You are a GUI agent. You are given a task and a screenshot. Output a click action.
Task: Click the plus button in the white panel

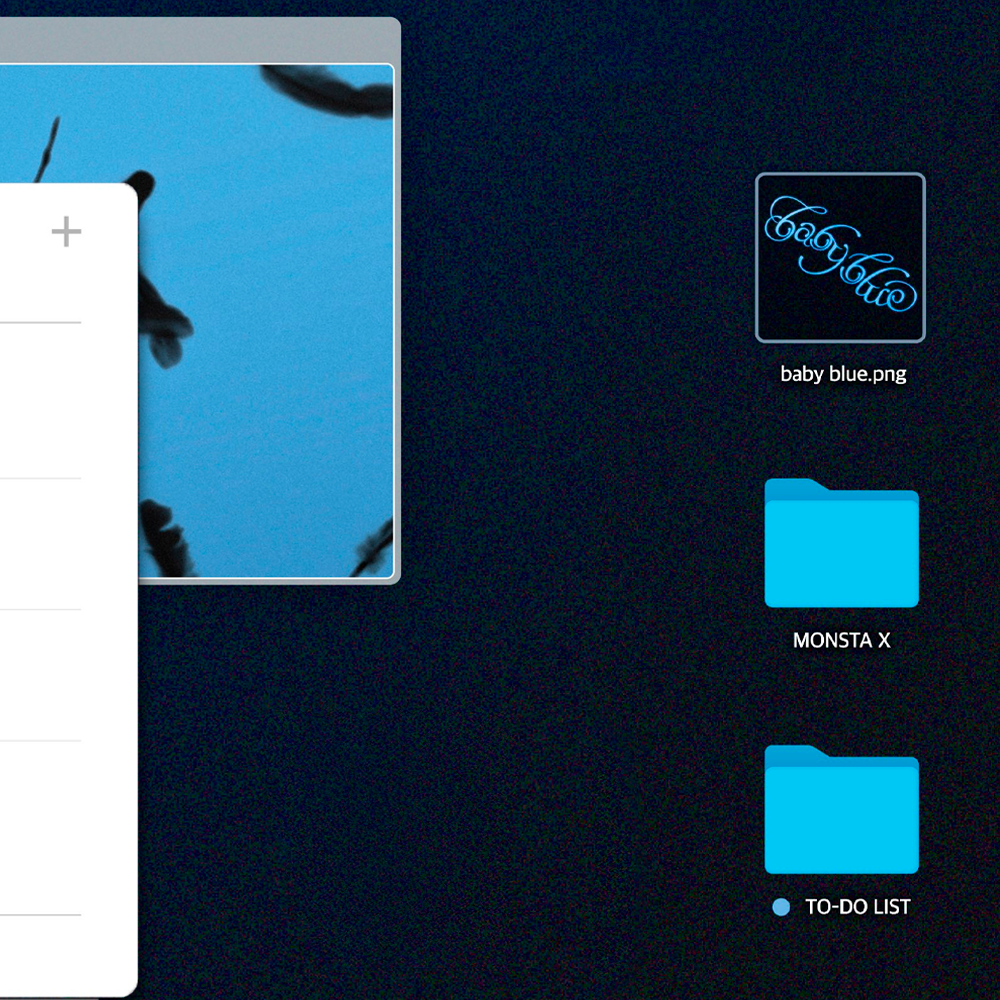[66, 232]
